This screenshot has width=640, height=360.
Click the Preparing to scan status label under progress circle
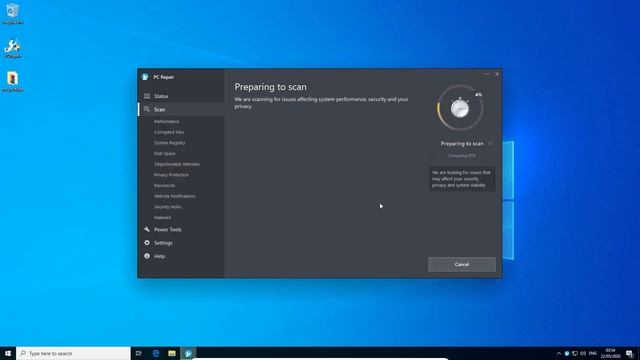[462, 144]
